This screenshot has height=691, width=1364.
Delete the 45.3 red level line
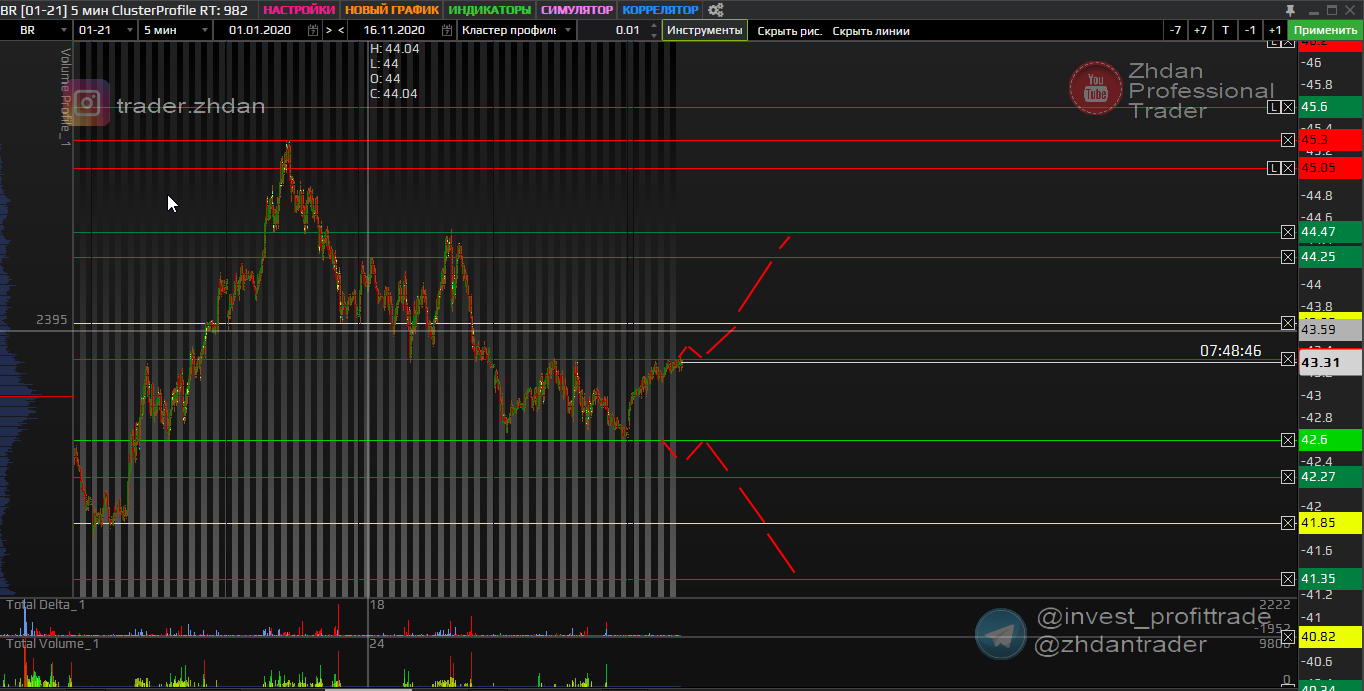point(1288,140)
